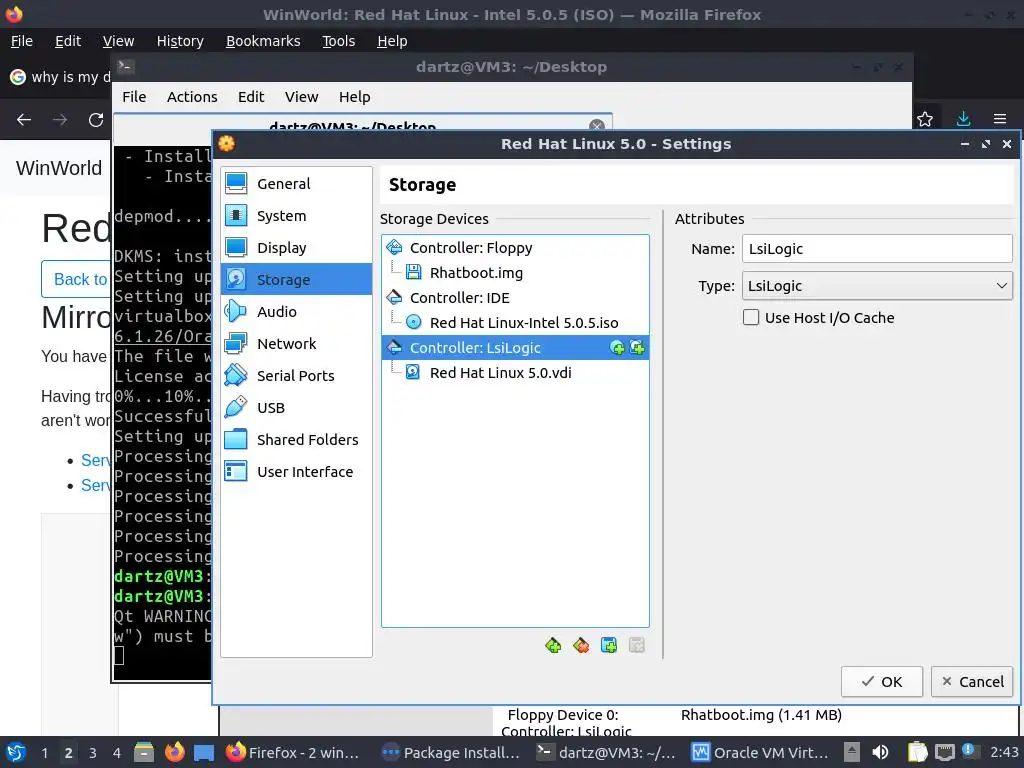
Task: Reload the Firefox page
Action: tap(96, 120)
